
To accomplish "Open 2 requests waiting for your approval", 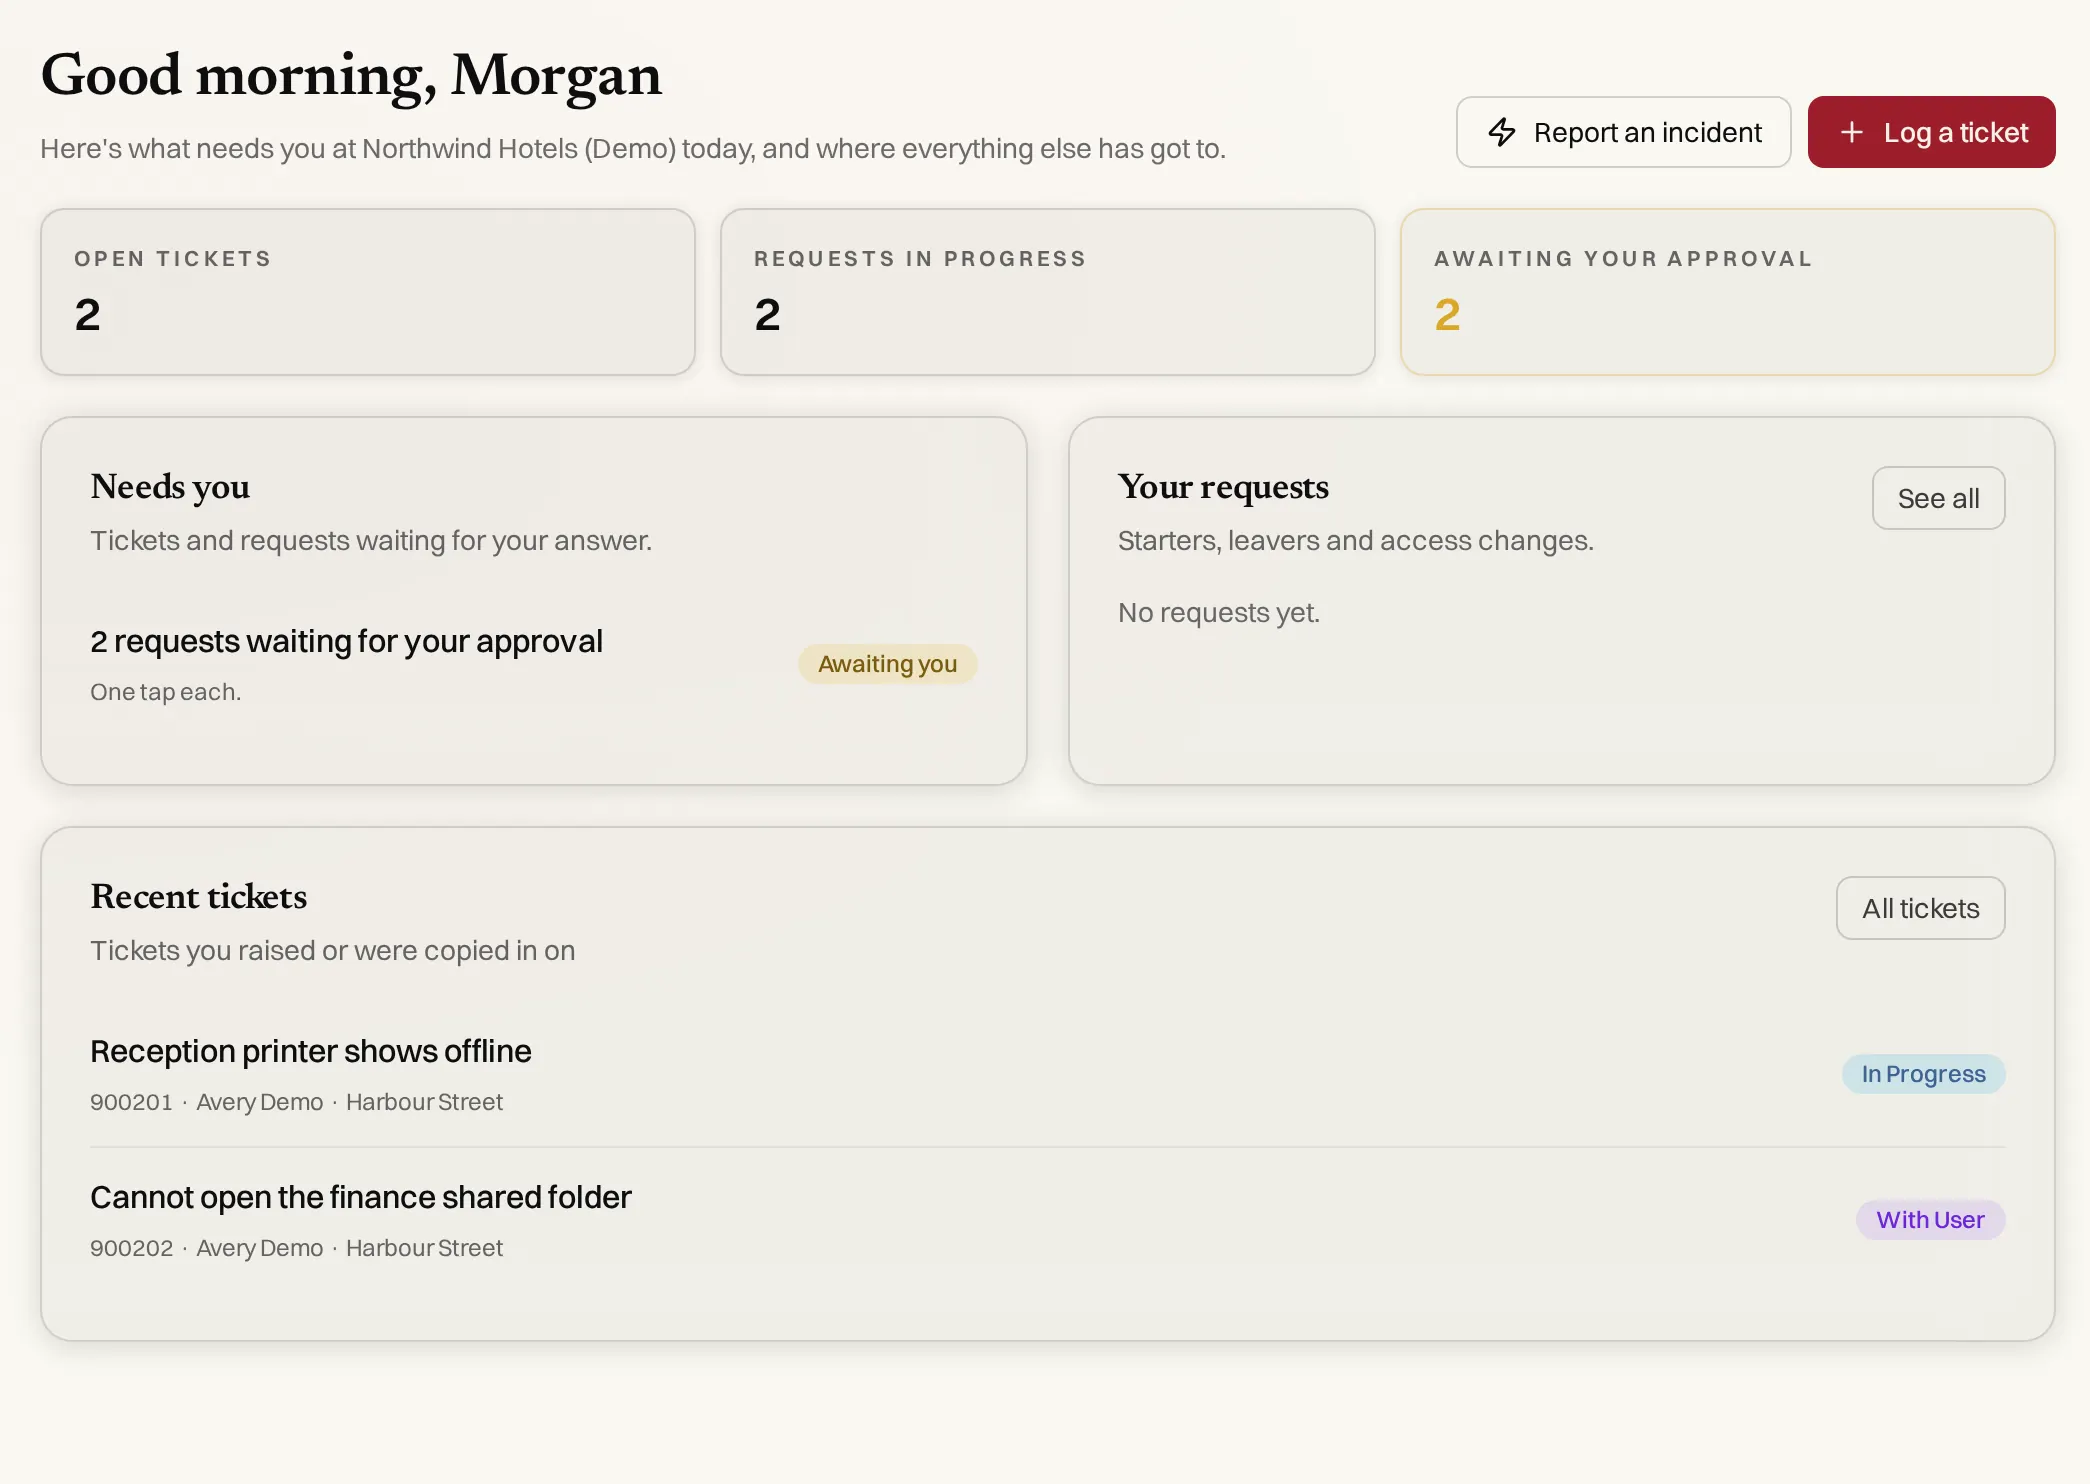I will tap(533, 665).
